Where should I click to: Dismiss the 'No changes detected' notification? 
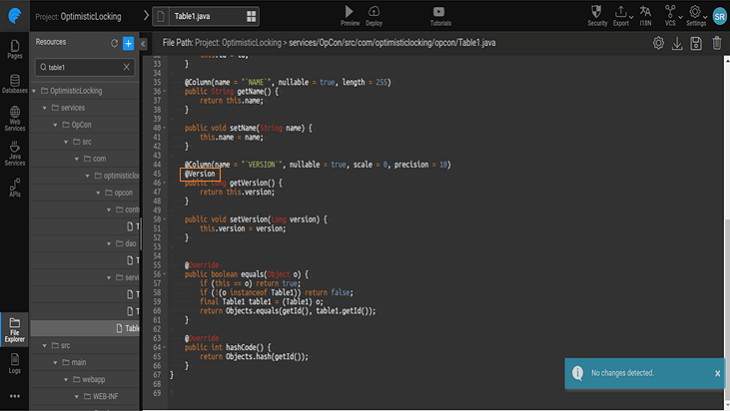coord(717,373)
